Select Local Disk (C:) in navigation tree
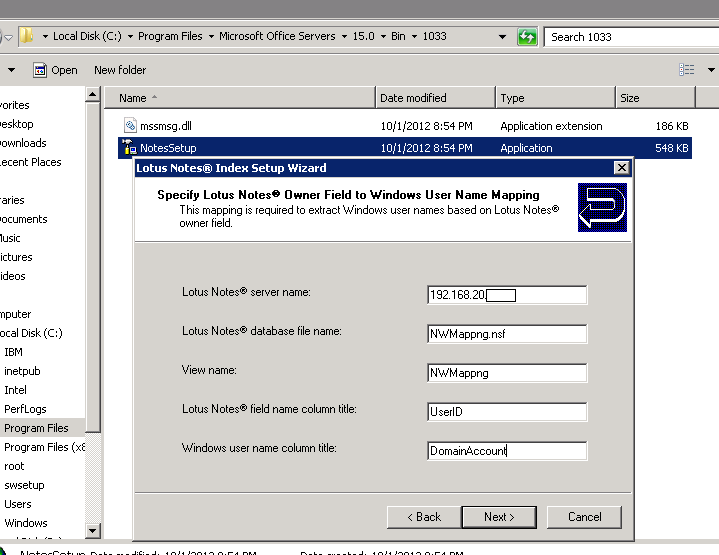 pos(31,333)
